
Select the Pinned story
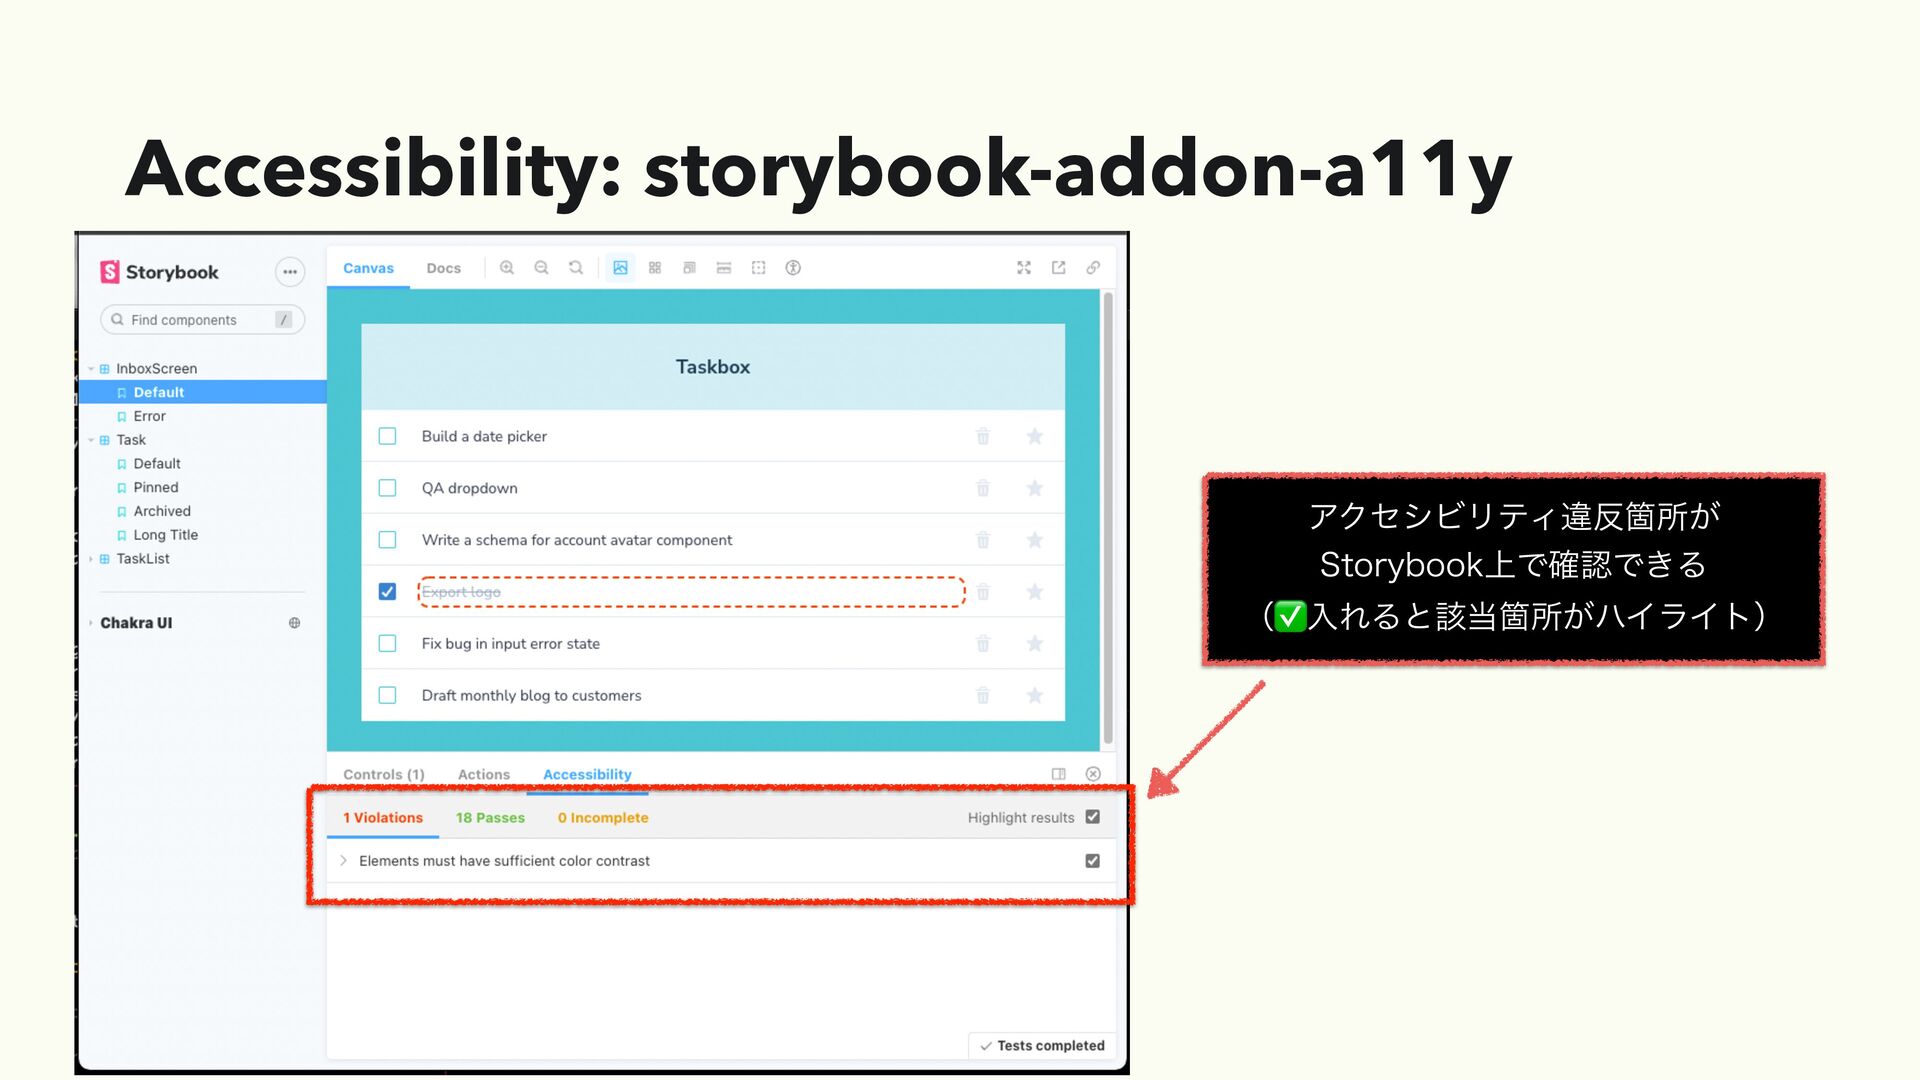click(156, 488)
